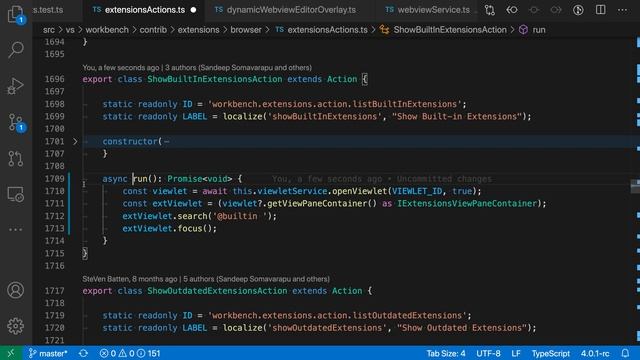Open the Remote Explorer view
The height and width of the screenshot is (360, 640).
(x=16, y=194)
